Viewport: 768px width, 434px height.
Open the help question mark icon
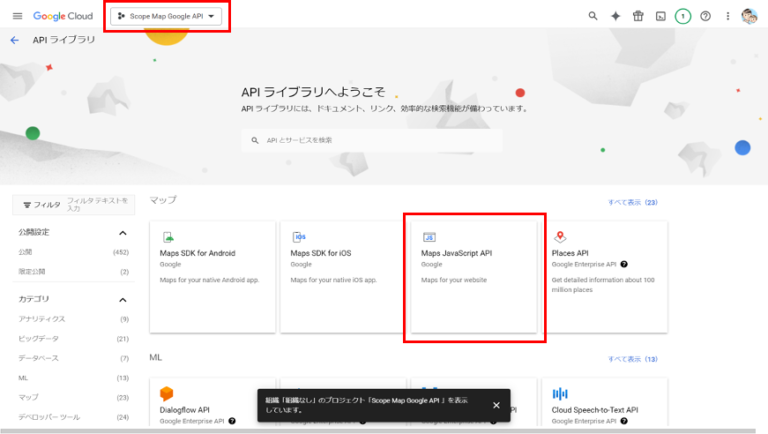[x=705, y=16]
